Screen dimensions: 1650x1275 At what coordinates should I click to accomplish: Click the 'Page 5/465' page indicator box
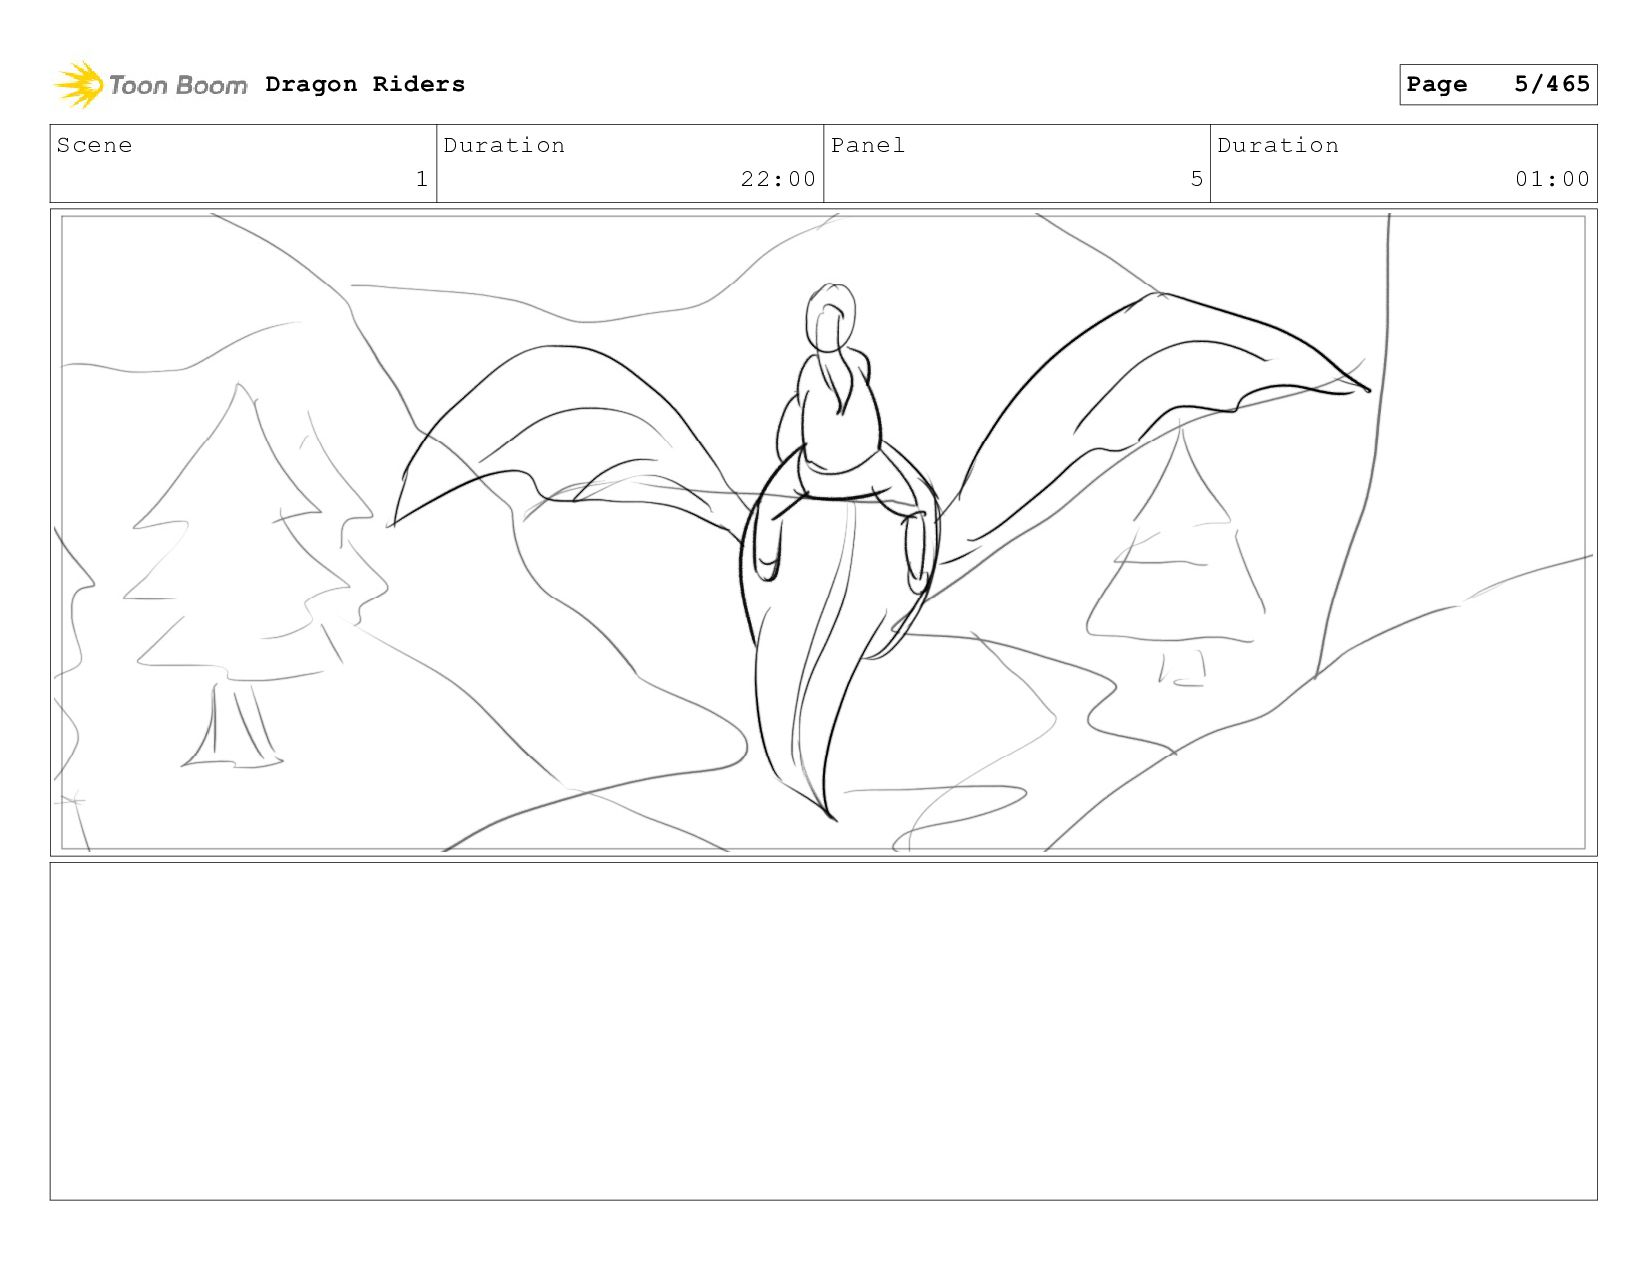tap(1498, 84)
